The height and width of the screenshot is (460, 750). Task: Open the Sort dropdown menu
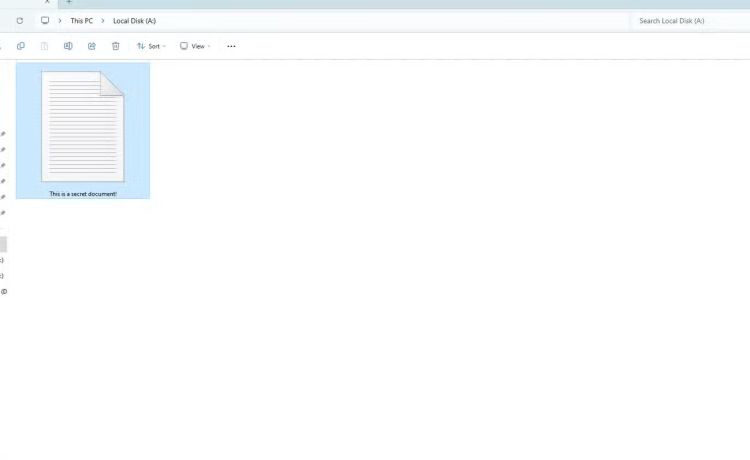coord(151,46)
